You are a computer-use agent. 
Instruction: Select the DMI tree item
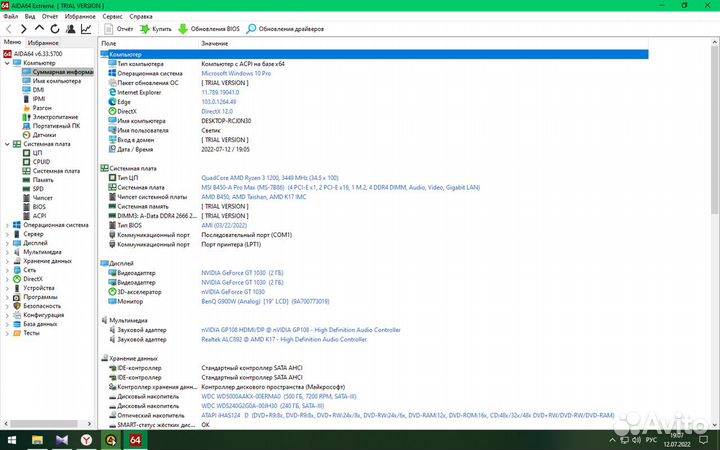34,90
